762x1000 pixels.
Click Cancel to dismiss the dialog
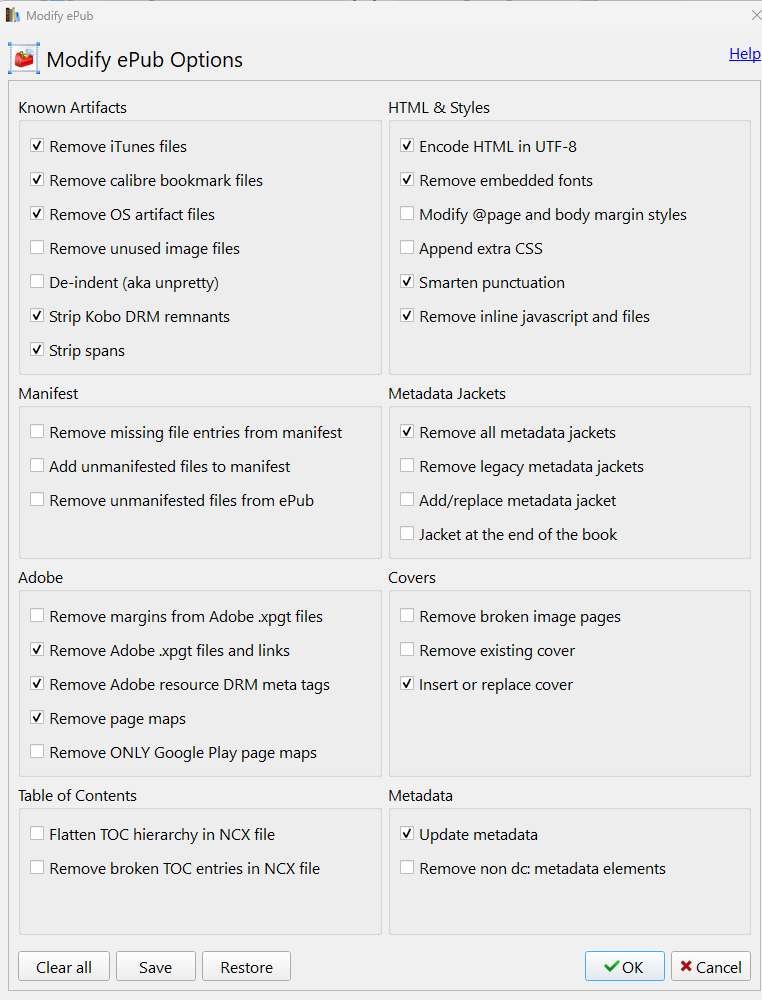pos(710,967)
